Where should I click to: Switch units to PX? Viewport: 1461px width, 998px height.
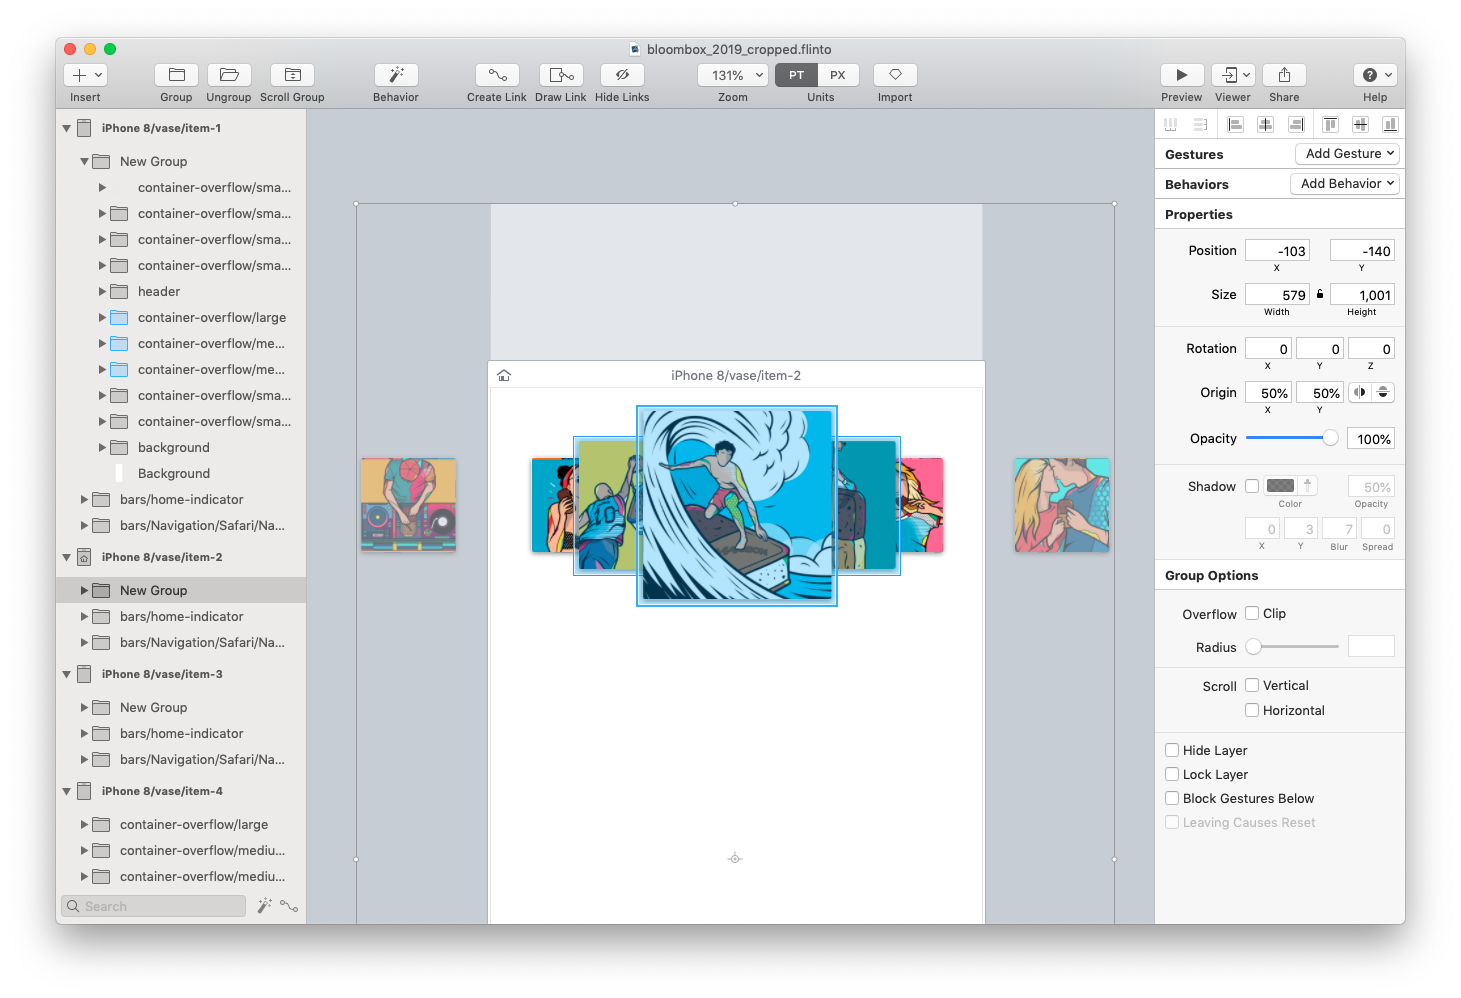(838, 74)
